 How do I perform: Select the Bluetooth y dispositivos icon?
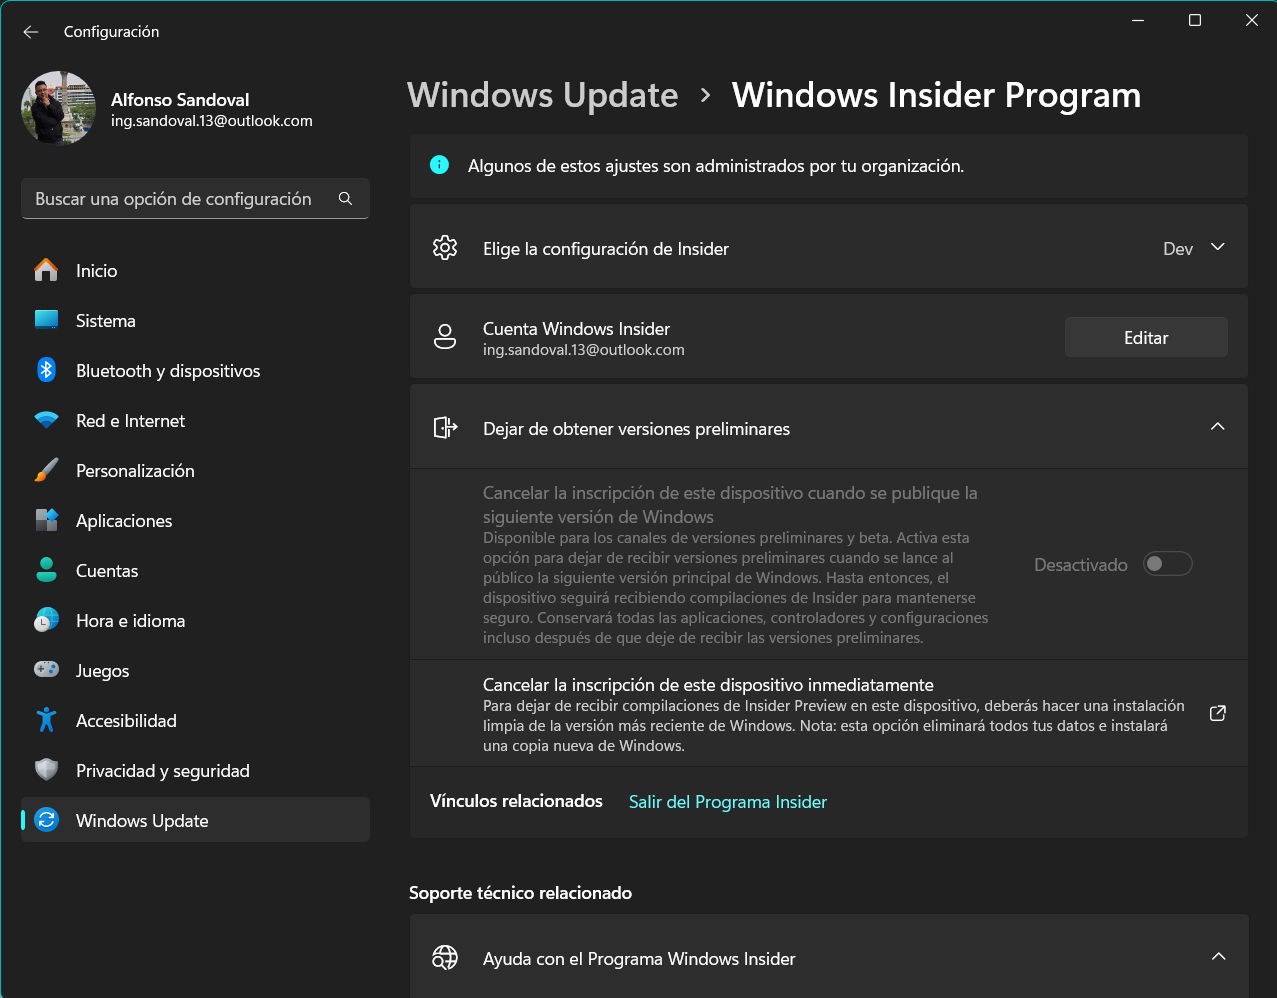coord(48,370)
